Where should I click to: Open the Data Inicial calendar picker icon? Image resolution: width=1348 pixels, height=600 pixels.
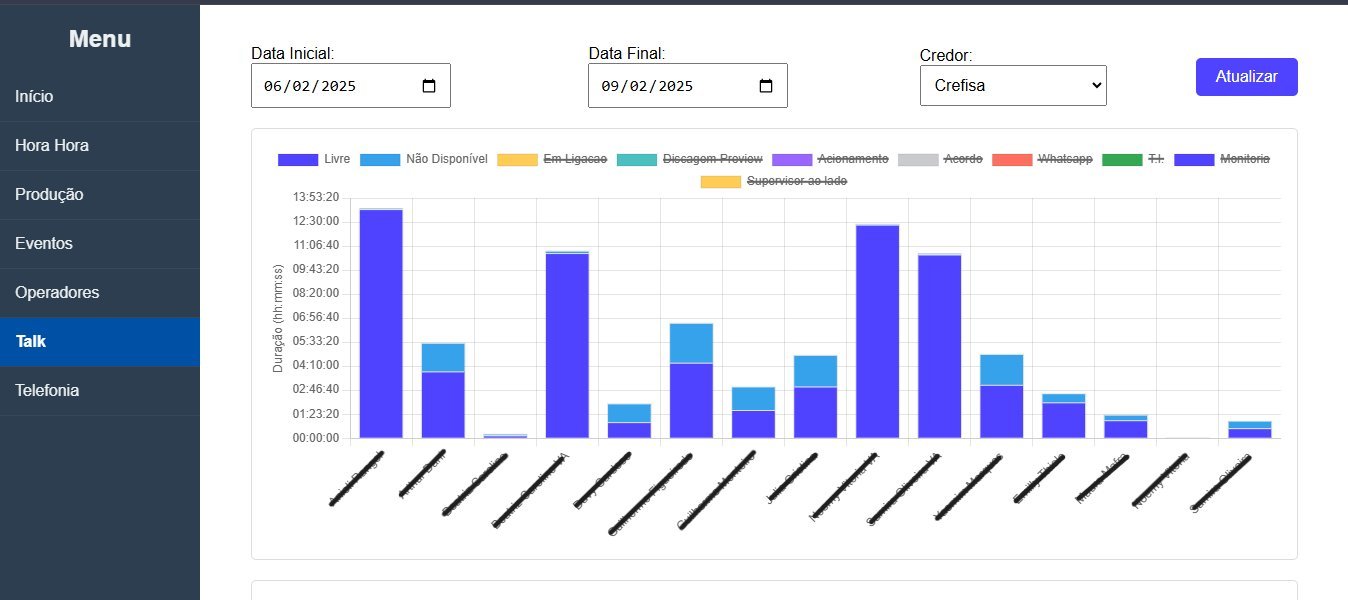(431, 85)
